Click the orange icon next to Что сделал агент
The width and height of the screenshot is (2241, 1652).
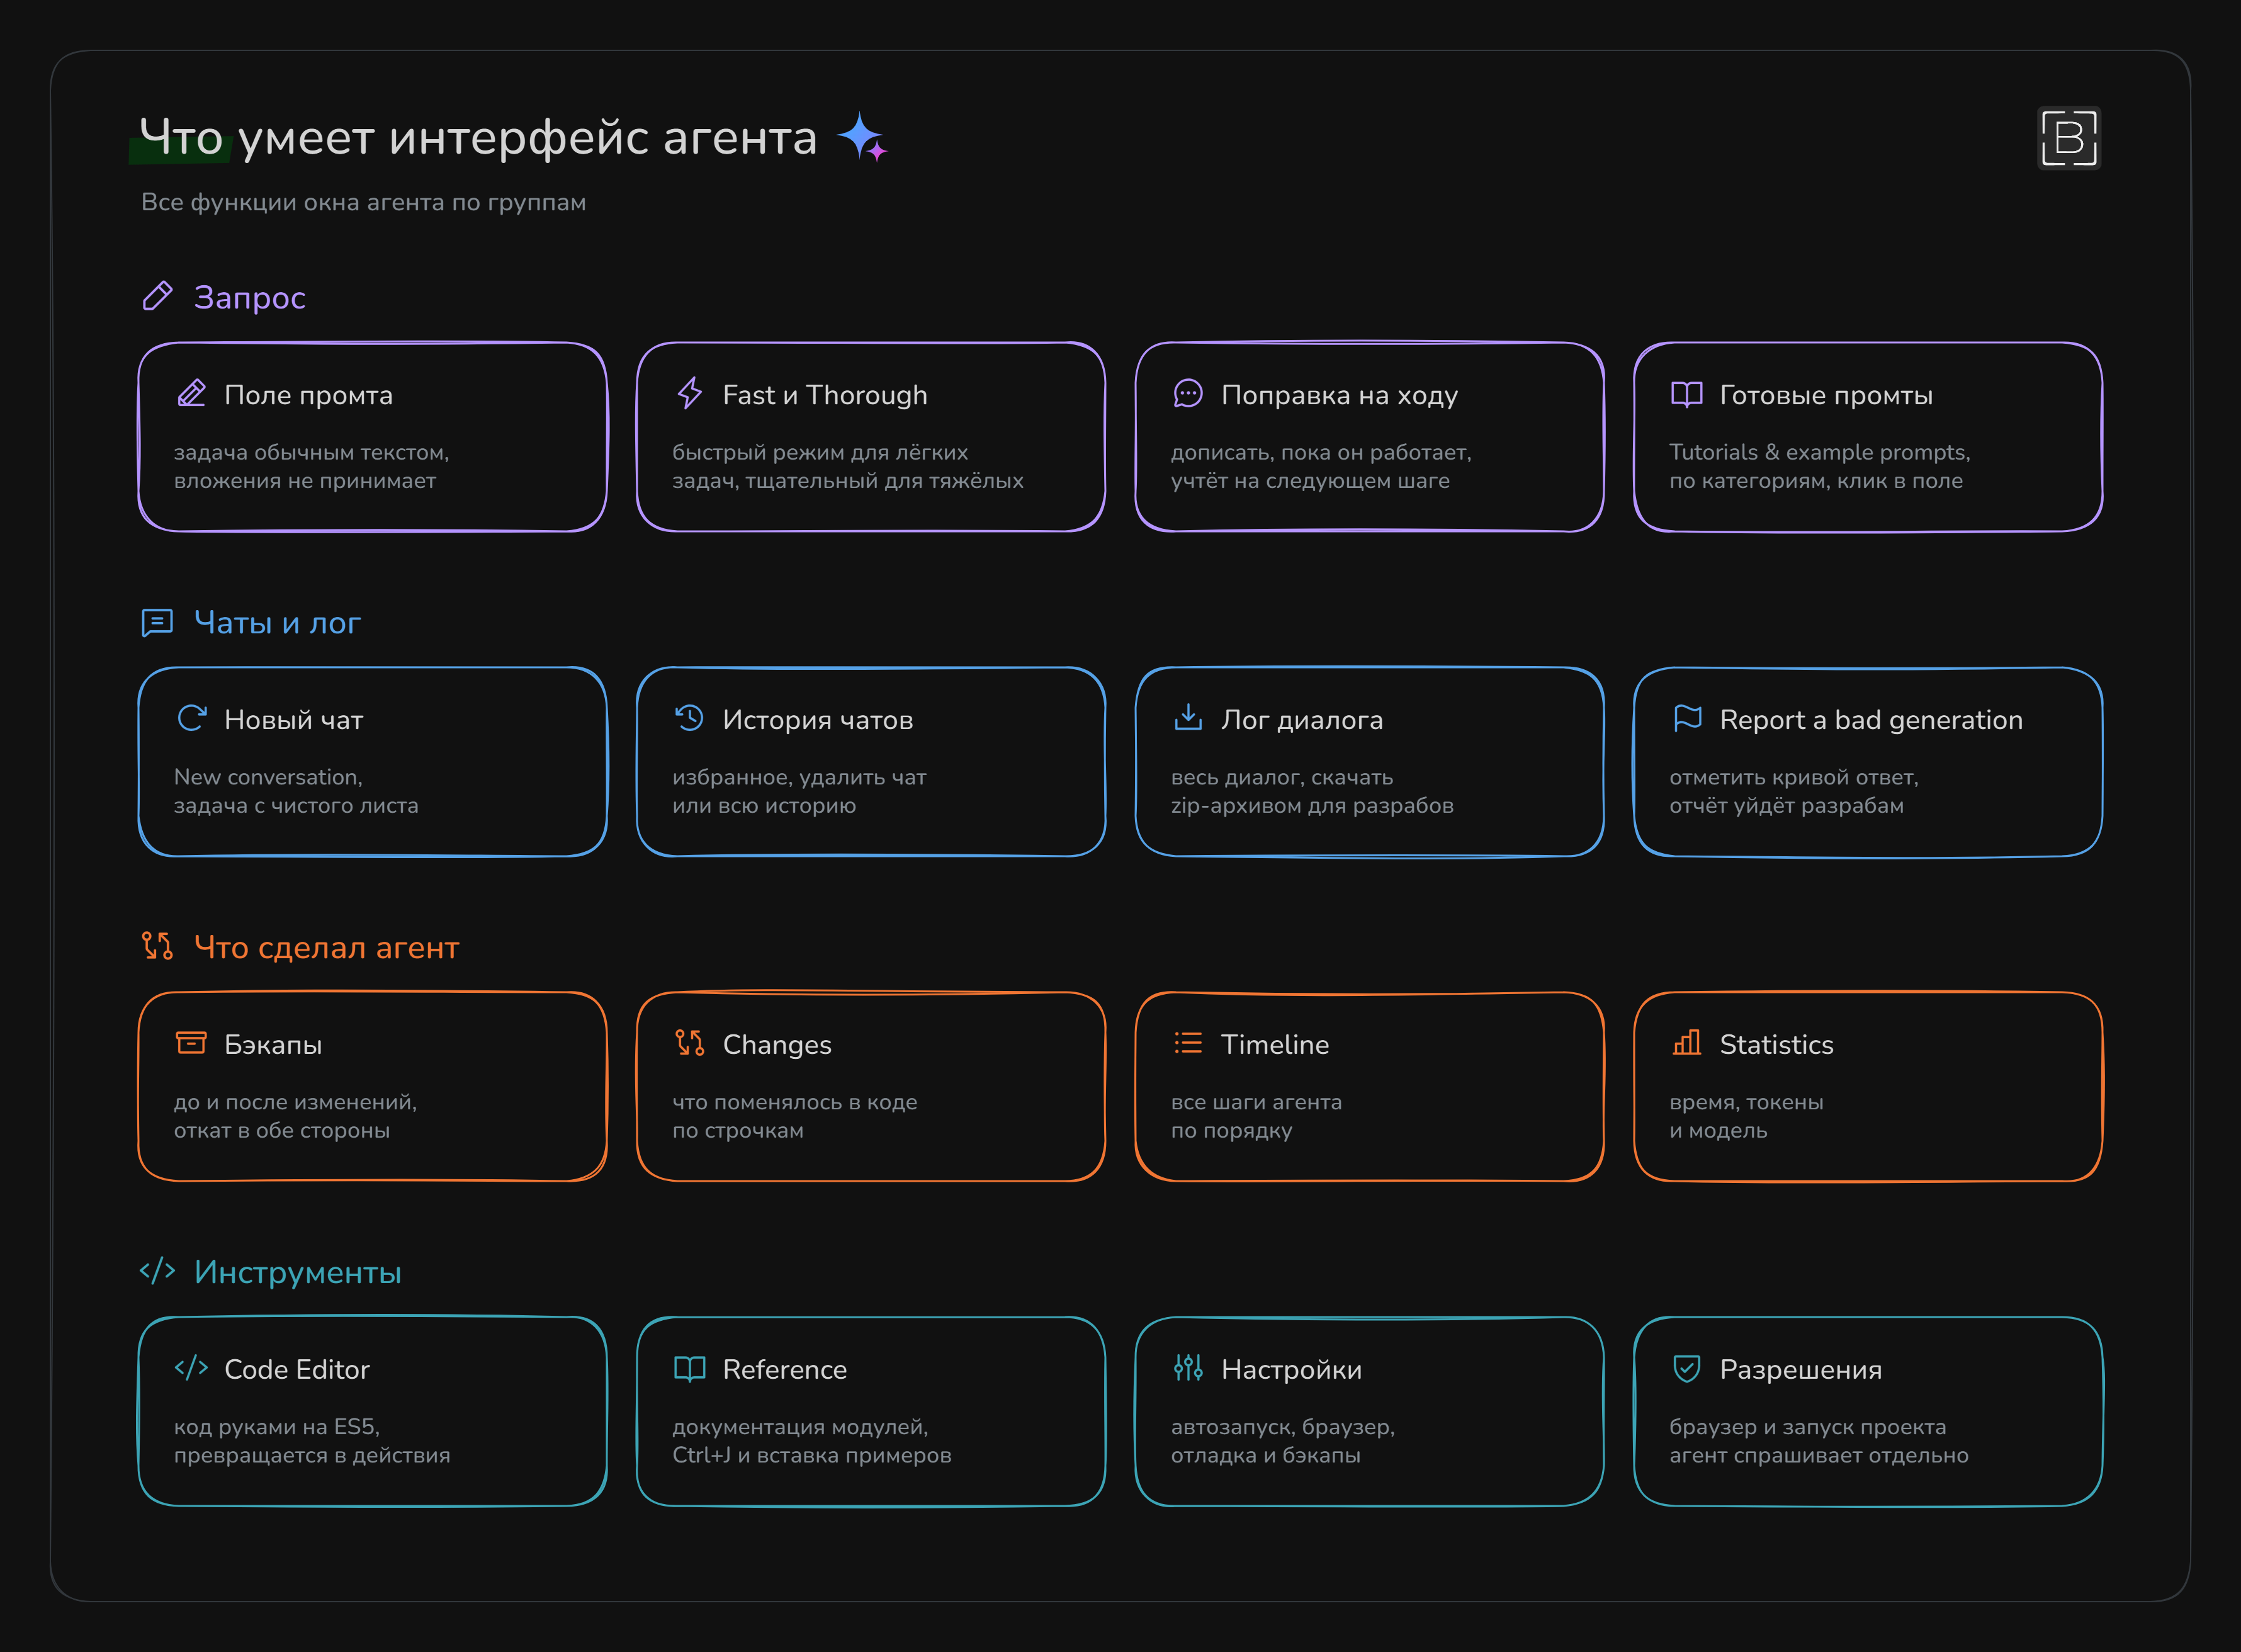coord(157,946)
